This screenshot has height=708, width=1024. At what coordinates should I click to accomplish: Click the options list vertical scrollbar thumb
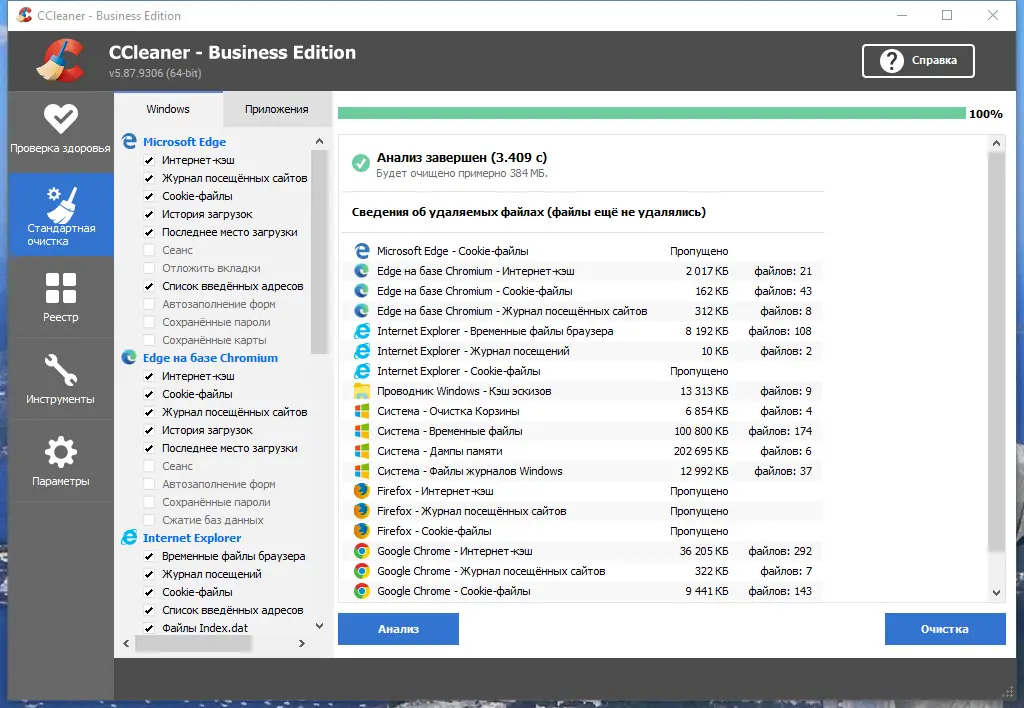[319, 251]
